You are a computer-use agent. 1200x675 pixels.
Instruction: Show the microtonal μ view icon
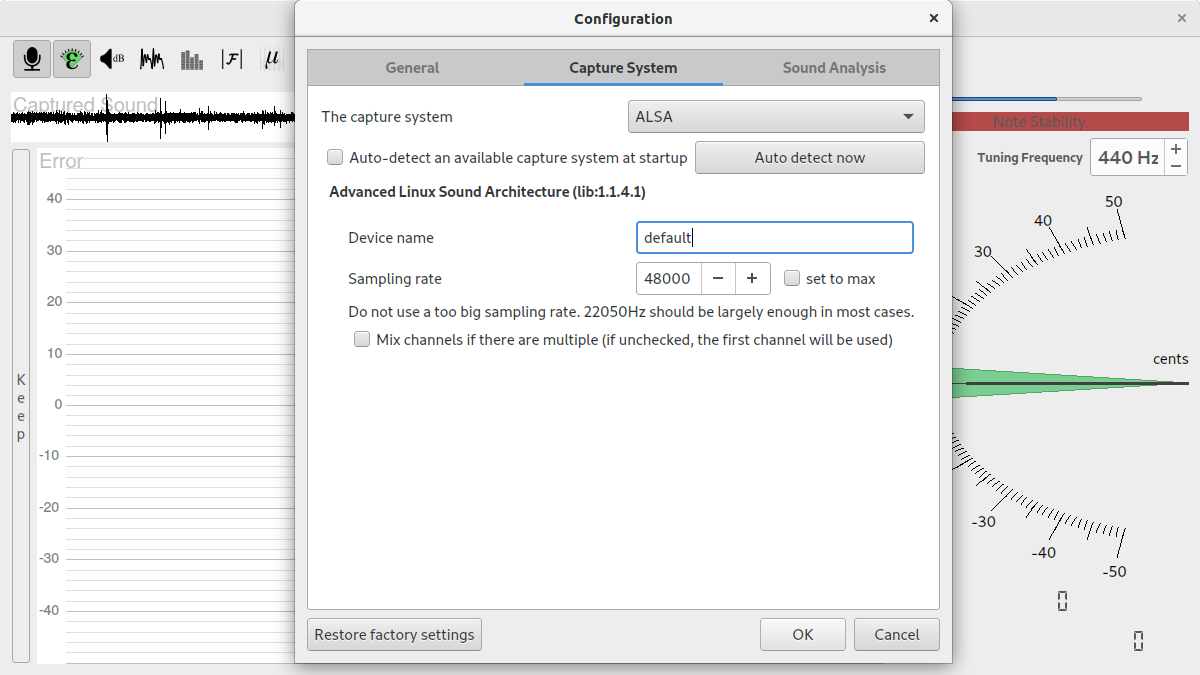point(271,59)
